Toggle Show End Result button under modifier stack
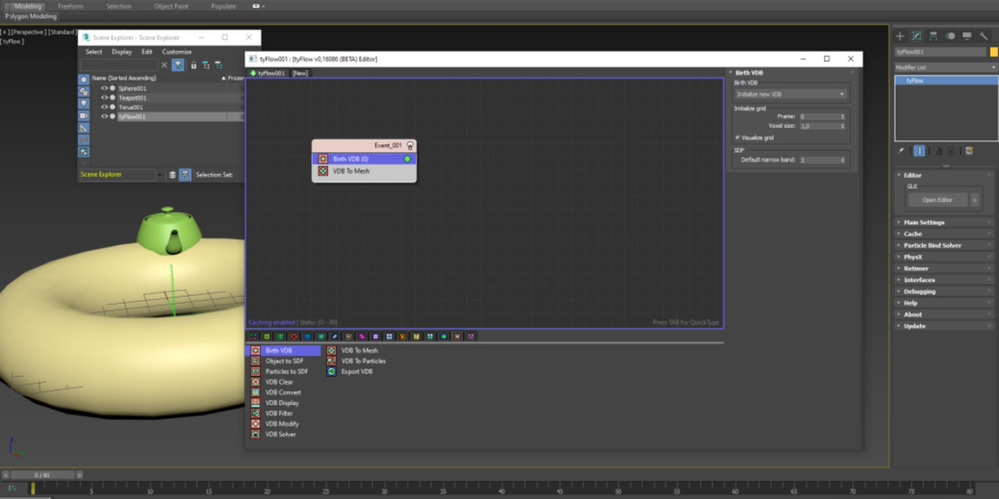 pyautogui.click(x=919, y=151)
